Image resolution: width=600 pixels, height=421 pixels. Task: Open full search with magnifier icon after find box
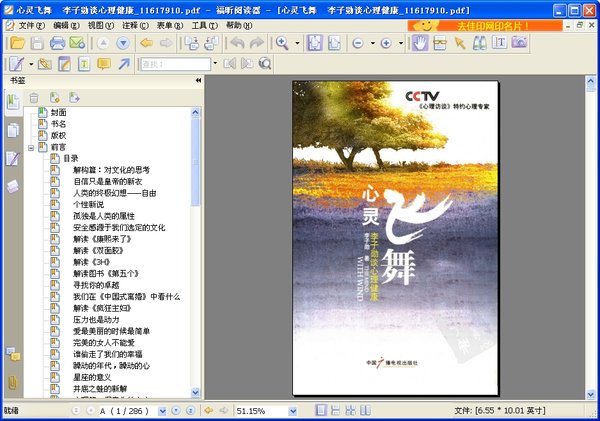click(265, 64)
